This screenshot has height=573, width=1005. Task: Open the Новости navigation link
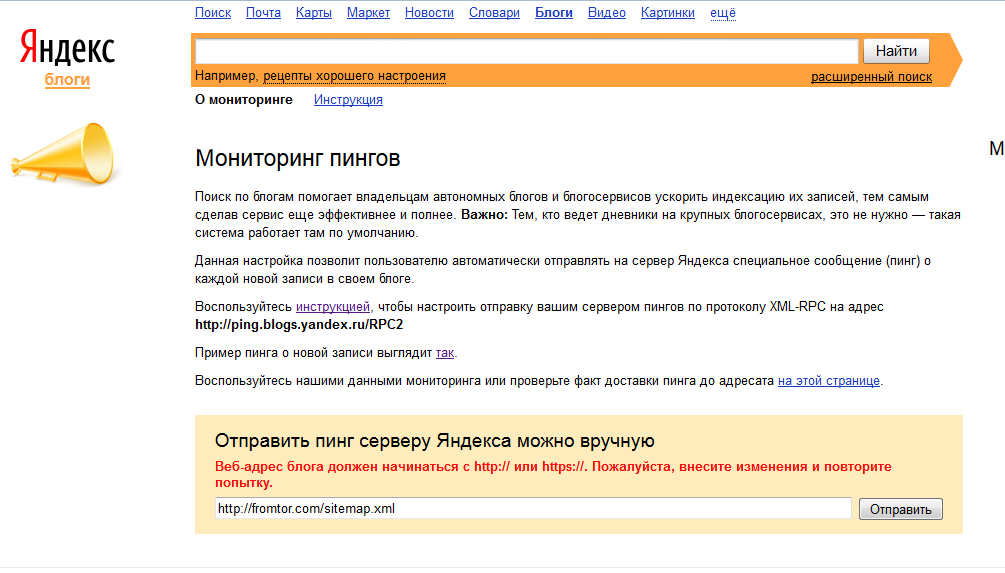429,13
